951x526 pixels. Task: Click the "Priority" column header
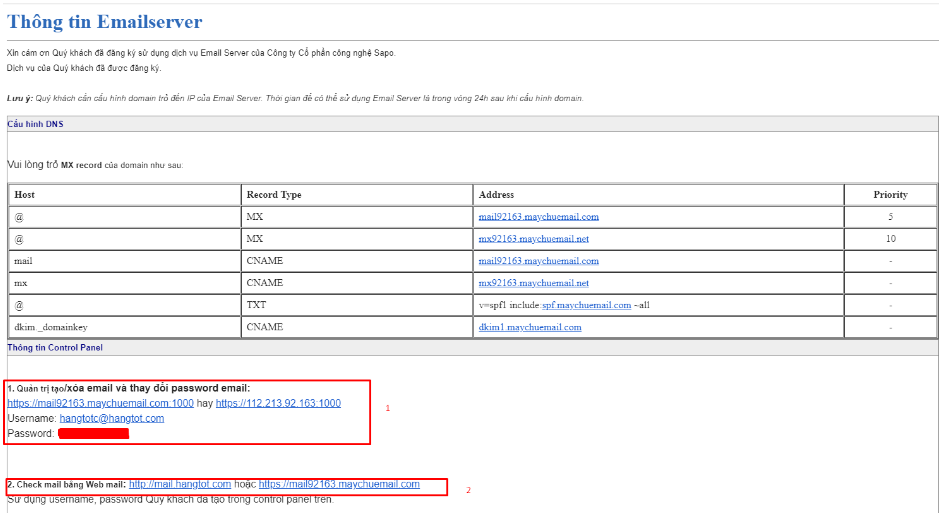890,194
